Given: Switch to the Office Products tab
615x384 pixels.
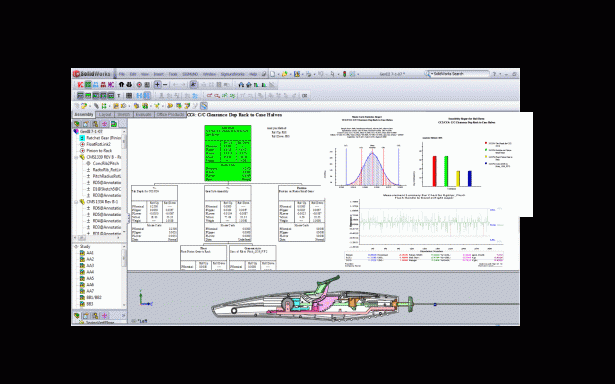Looking at the screenshot, I should coord(170,115).
